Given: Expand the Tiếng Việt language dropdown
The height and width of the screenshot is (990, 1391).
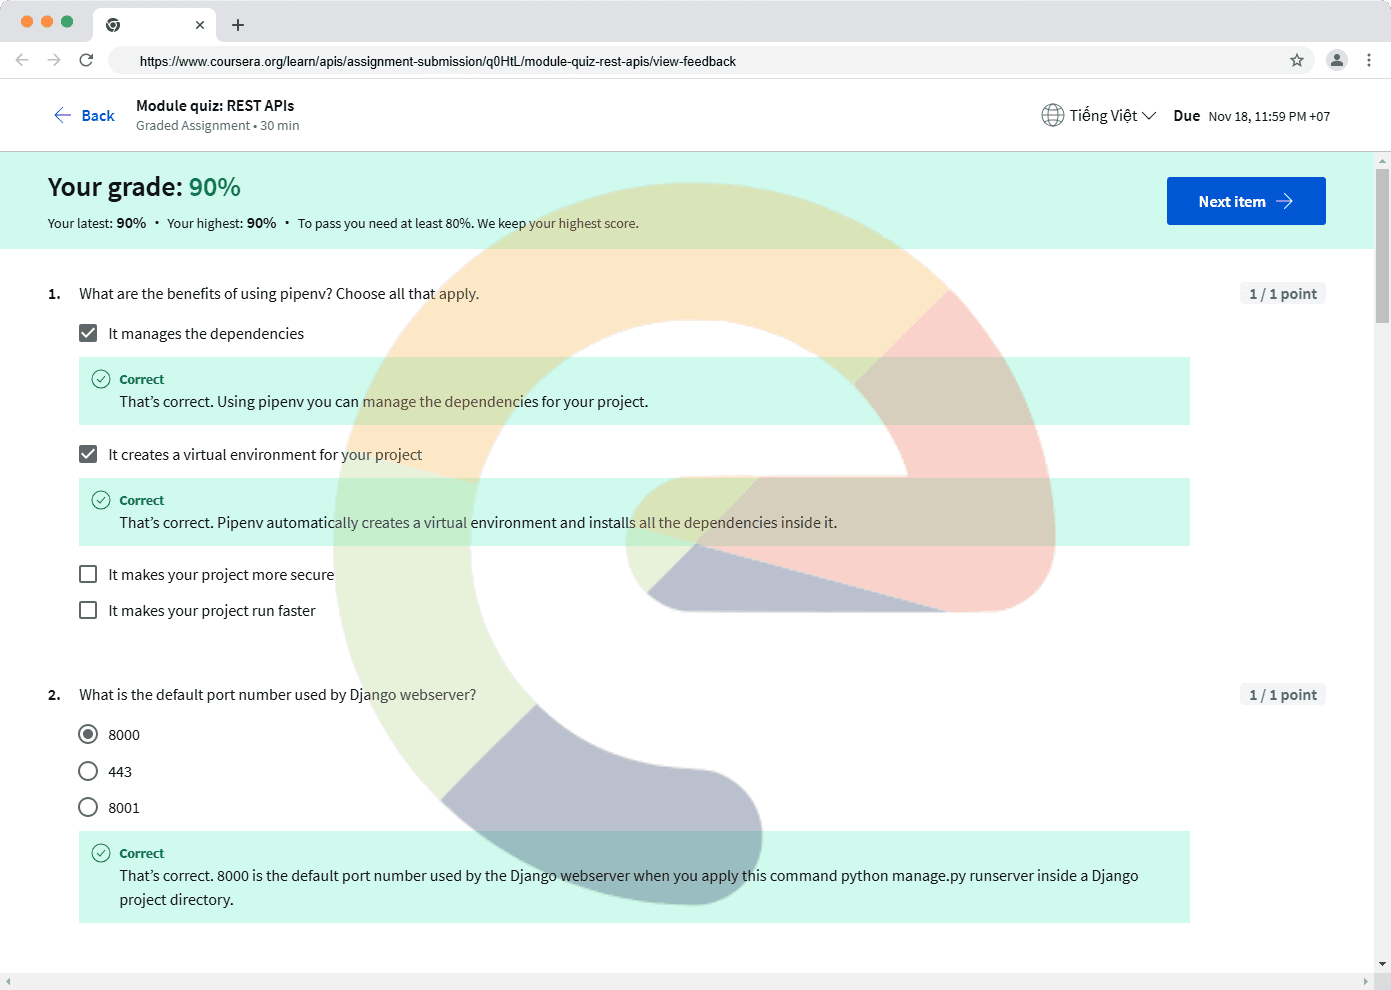Looking at the screenshot, I should coord(1099,115).
